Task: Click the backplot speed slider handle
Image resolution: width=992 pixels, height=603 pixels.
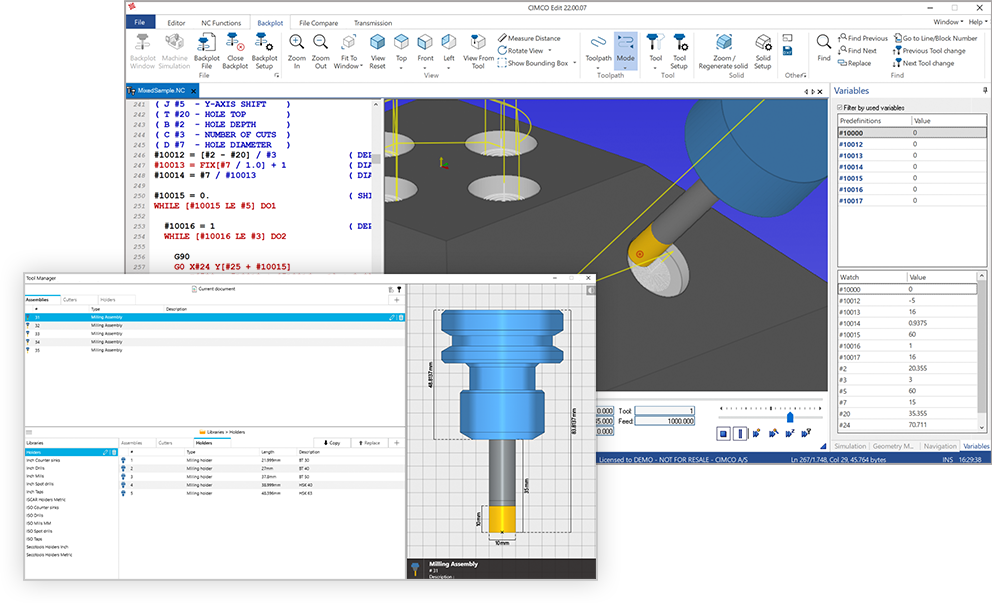Action: click(790, 417)
